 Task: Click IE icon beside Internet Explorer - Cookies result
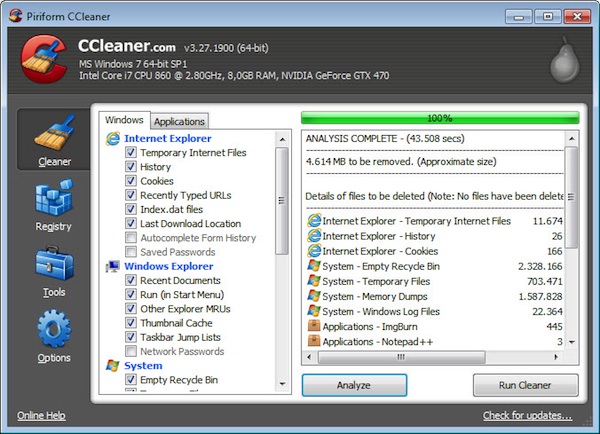tap(314, 251)
